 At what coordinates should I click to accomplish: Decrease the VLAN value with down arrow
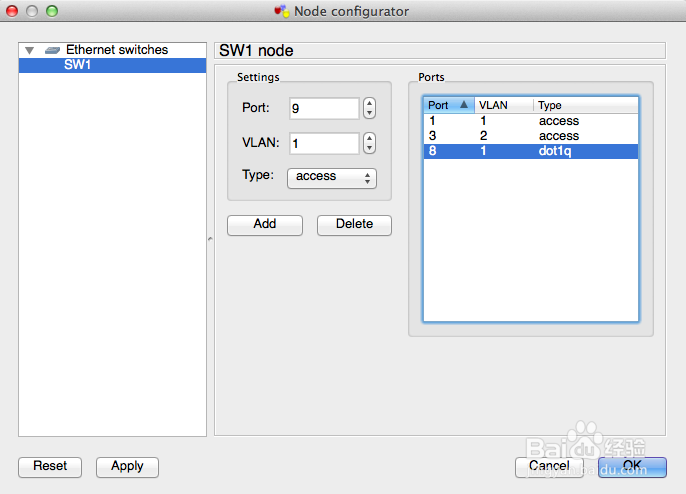pos(370,148)
